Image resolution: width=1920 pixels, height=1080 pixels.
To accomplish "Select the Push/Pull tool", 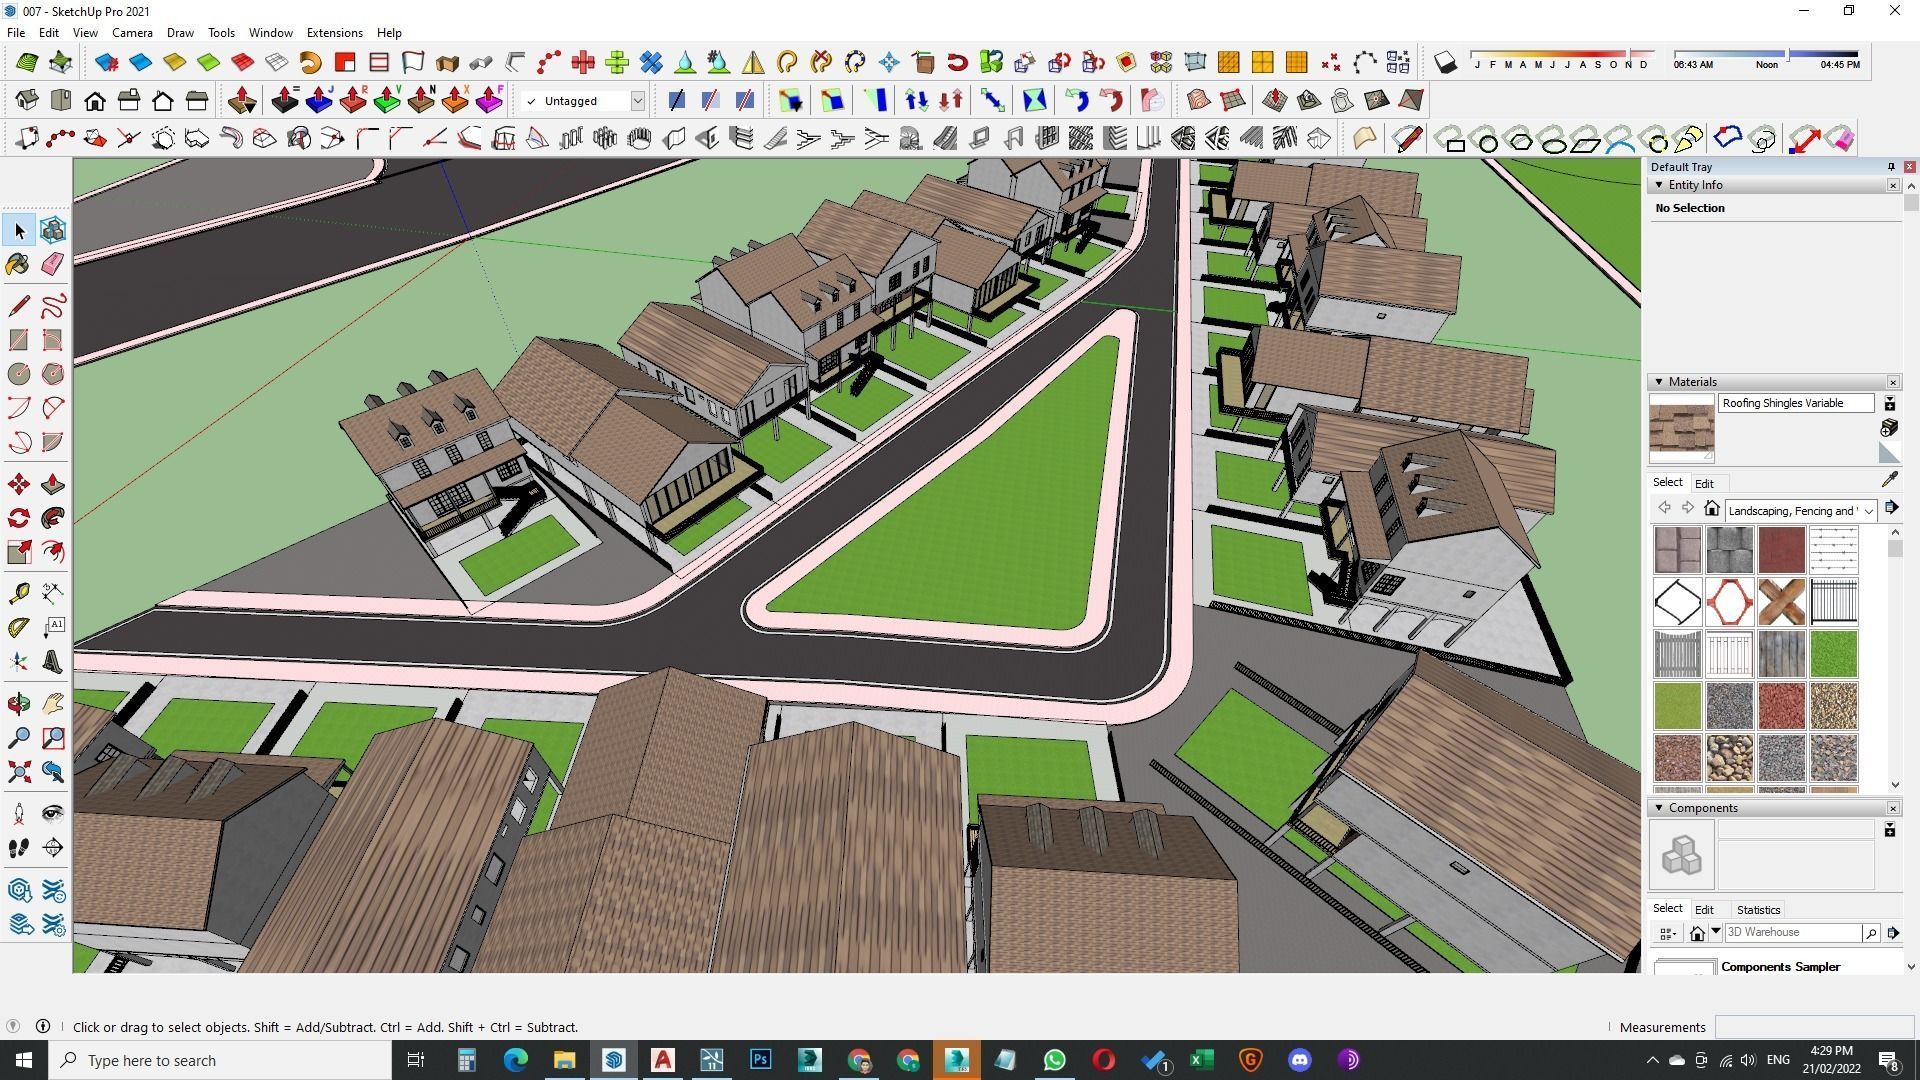I will tap(53, 484).
